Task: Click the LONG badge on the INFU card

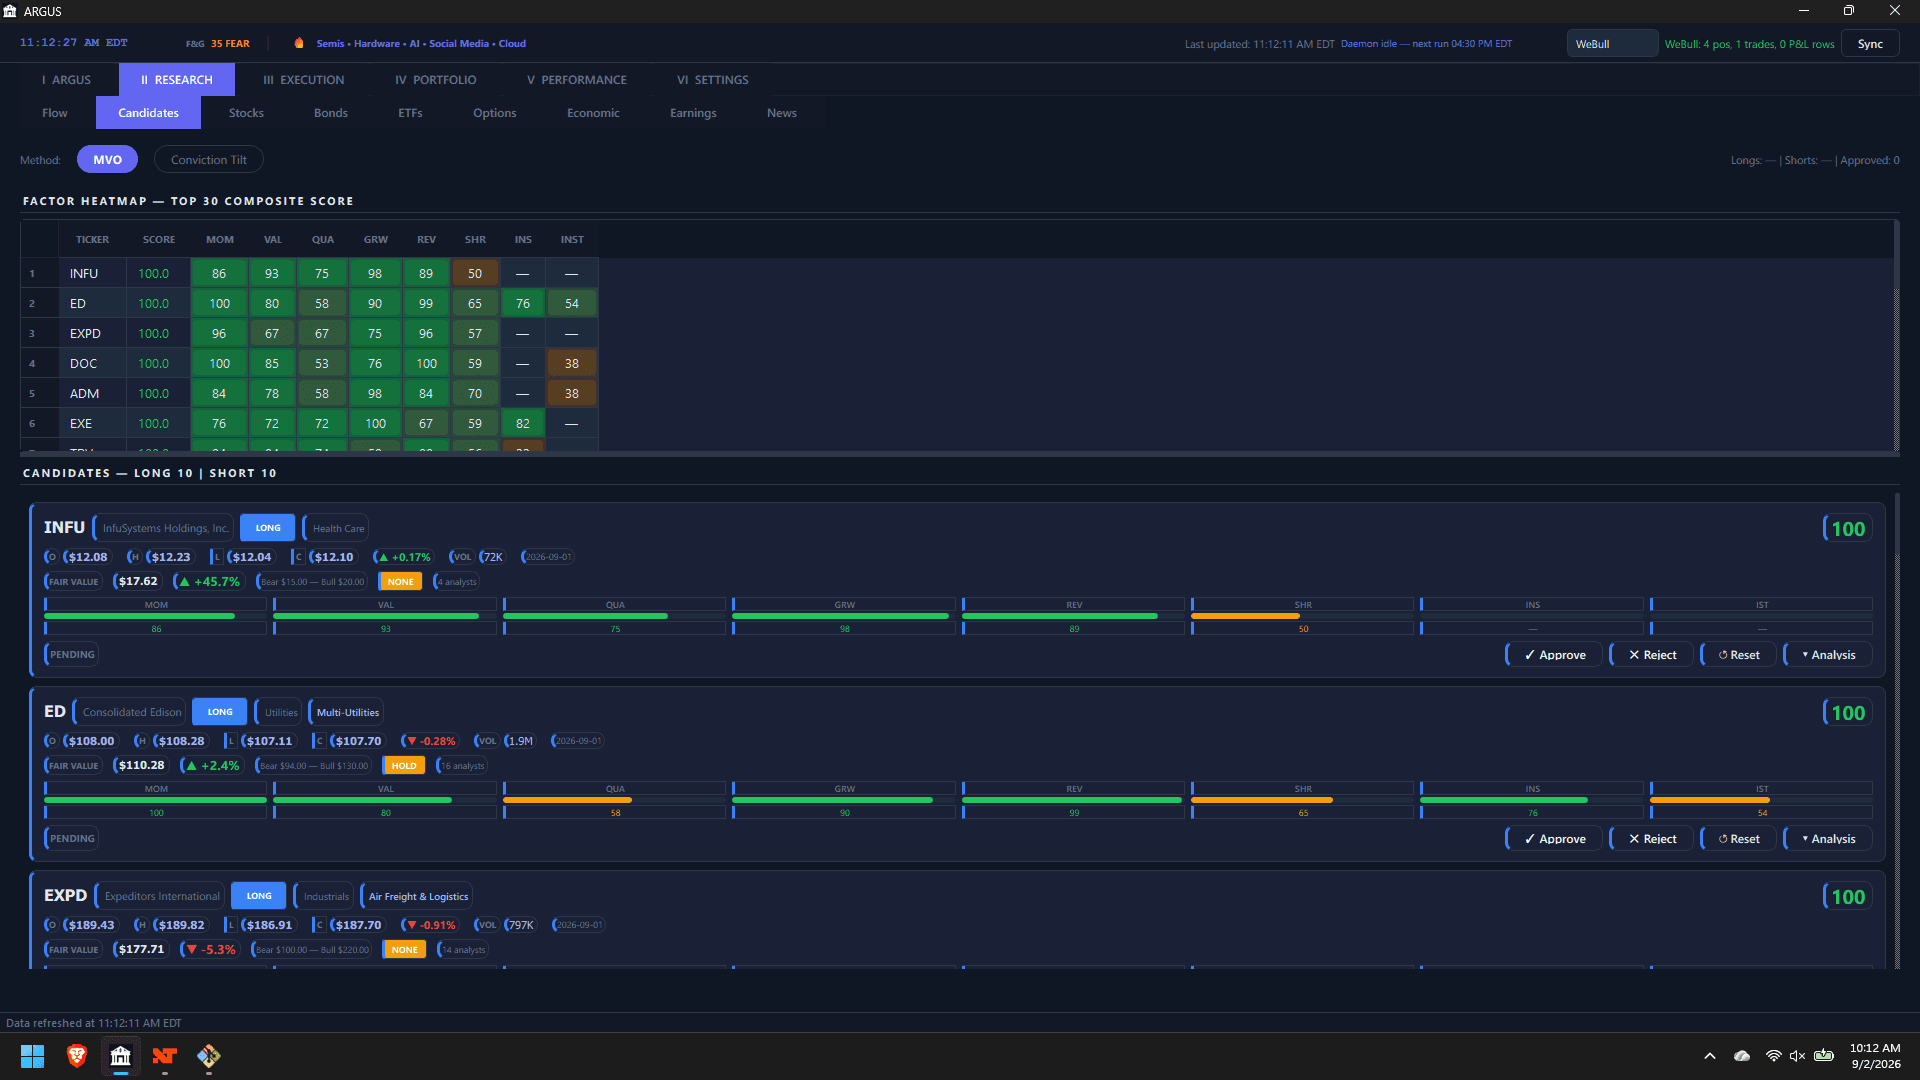Action: pyautogui.click(x=268, y=528)
